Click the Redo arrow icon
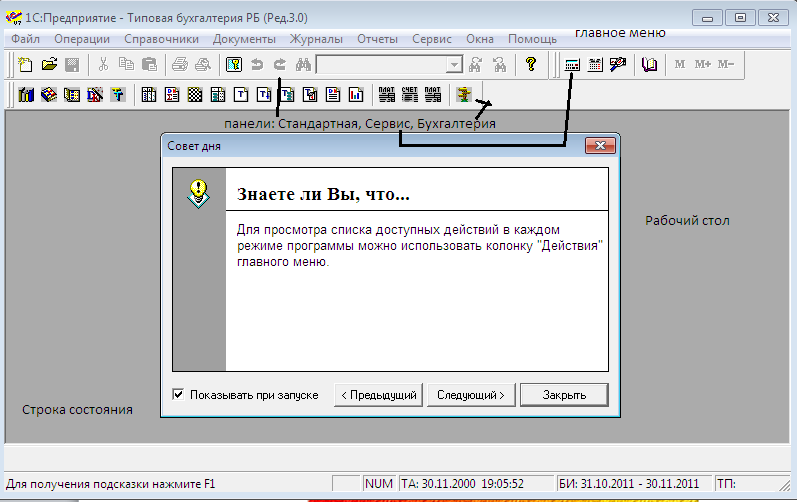The height and width of the screenshot is (502, 797). click(x=280, y=65)
